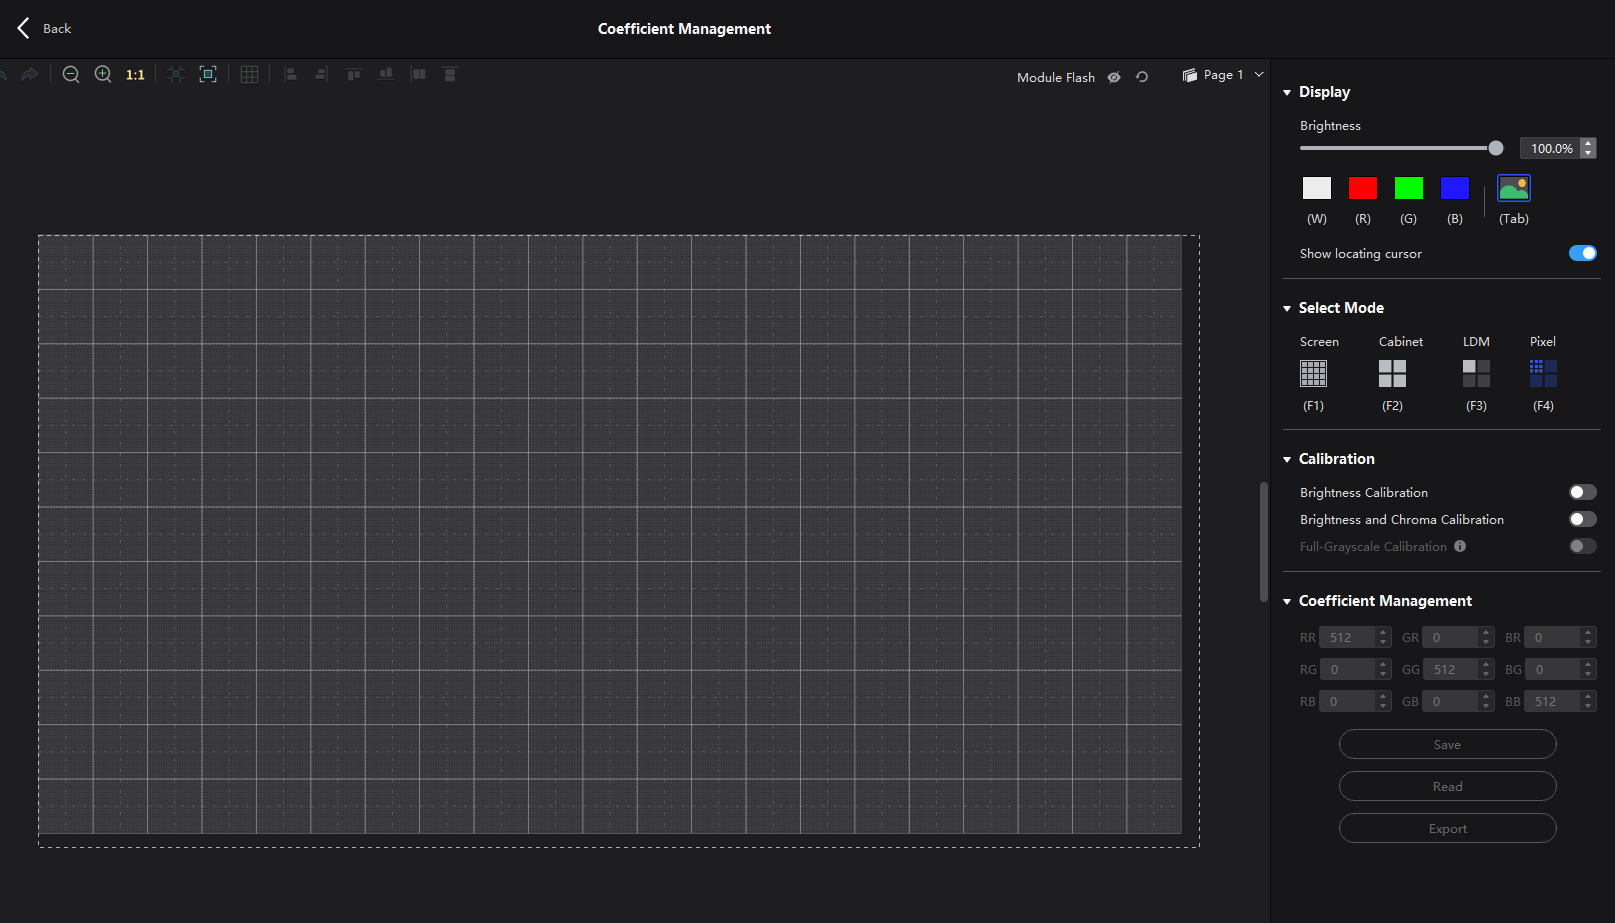1615x923 pixels.
Task: Choose Pixel select mode icon
Action: [x=1543, y=373]
